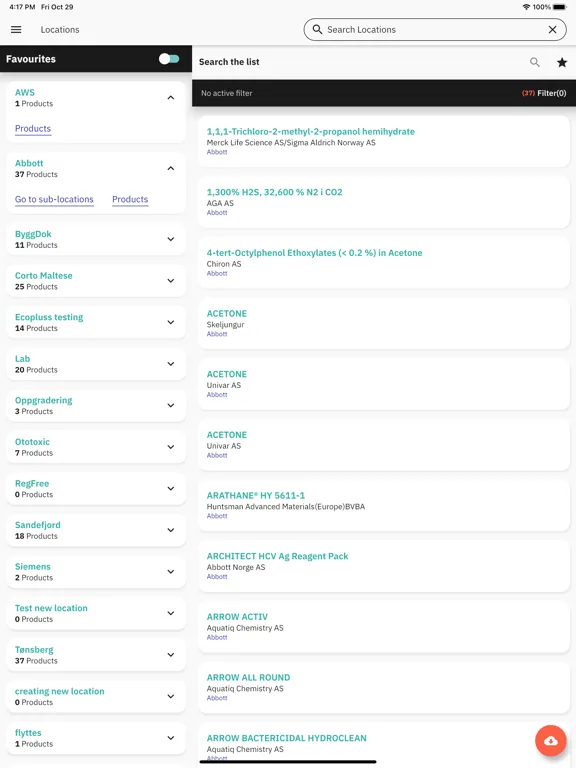Image resolution: width=576 pixels, height=768 pixels.
Task: Open the hamburger navigation menu
Action: pyautogui.click(x=16, y=29)
